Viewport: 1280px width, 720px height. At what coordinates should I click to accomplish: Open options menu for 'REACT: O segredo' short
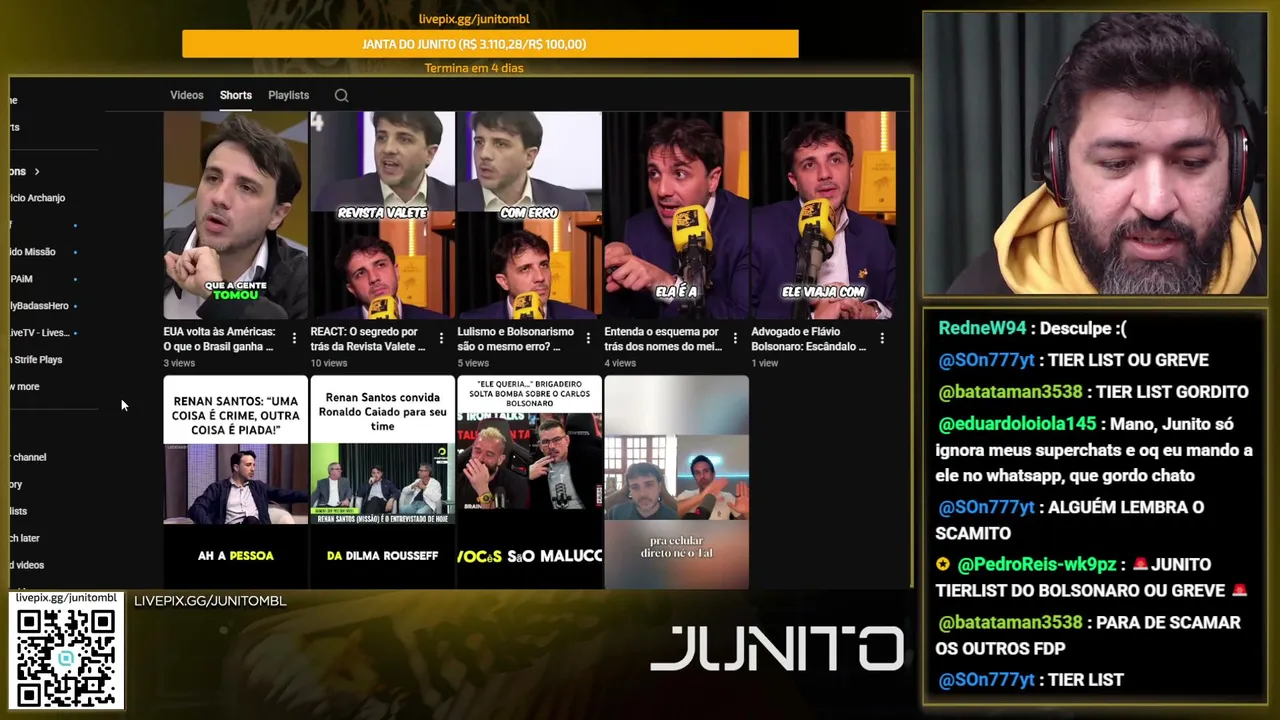pyautogui.click(x=441, y=339)
